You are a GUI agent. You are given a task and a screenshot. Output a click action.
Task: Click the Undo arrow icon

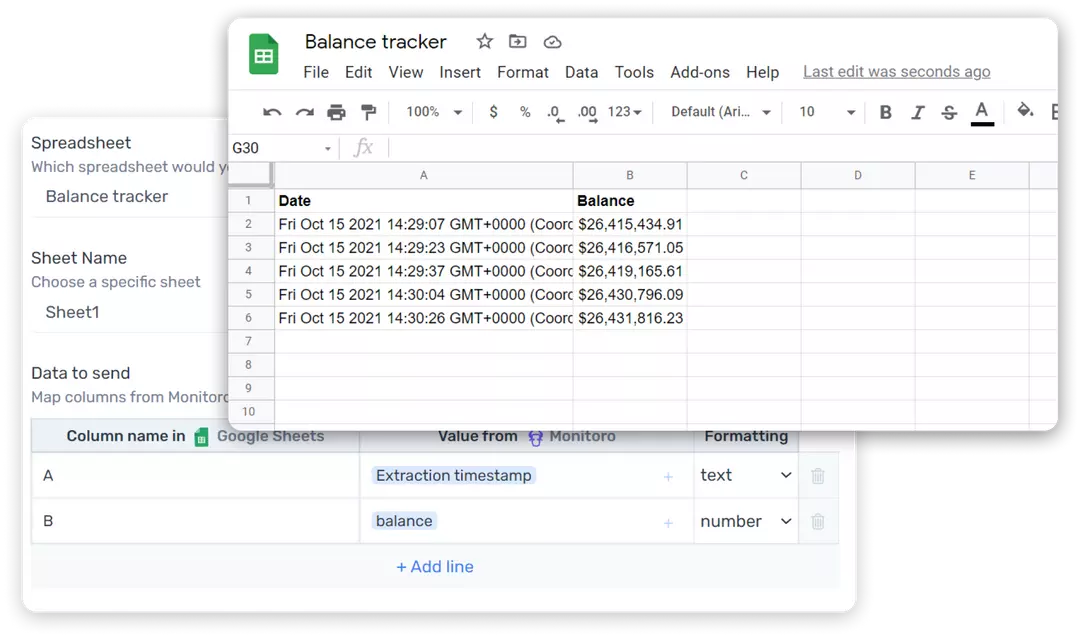(272, 112)
